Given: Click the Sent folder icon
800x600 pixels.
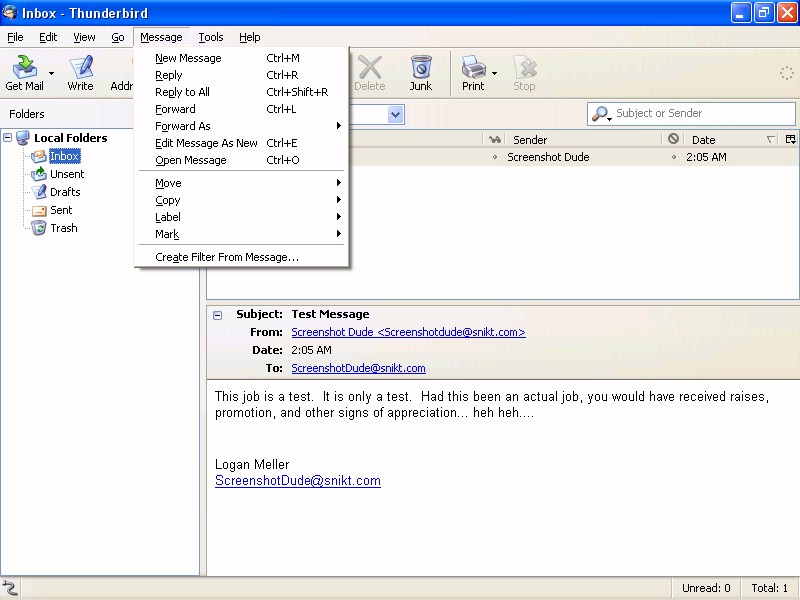Looking at the screenshot, I should point(39,210).
